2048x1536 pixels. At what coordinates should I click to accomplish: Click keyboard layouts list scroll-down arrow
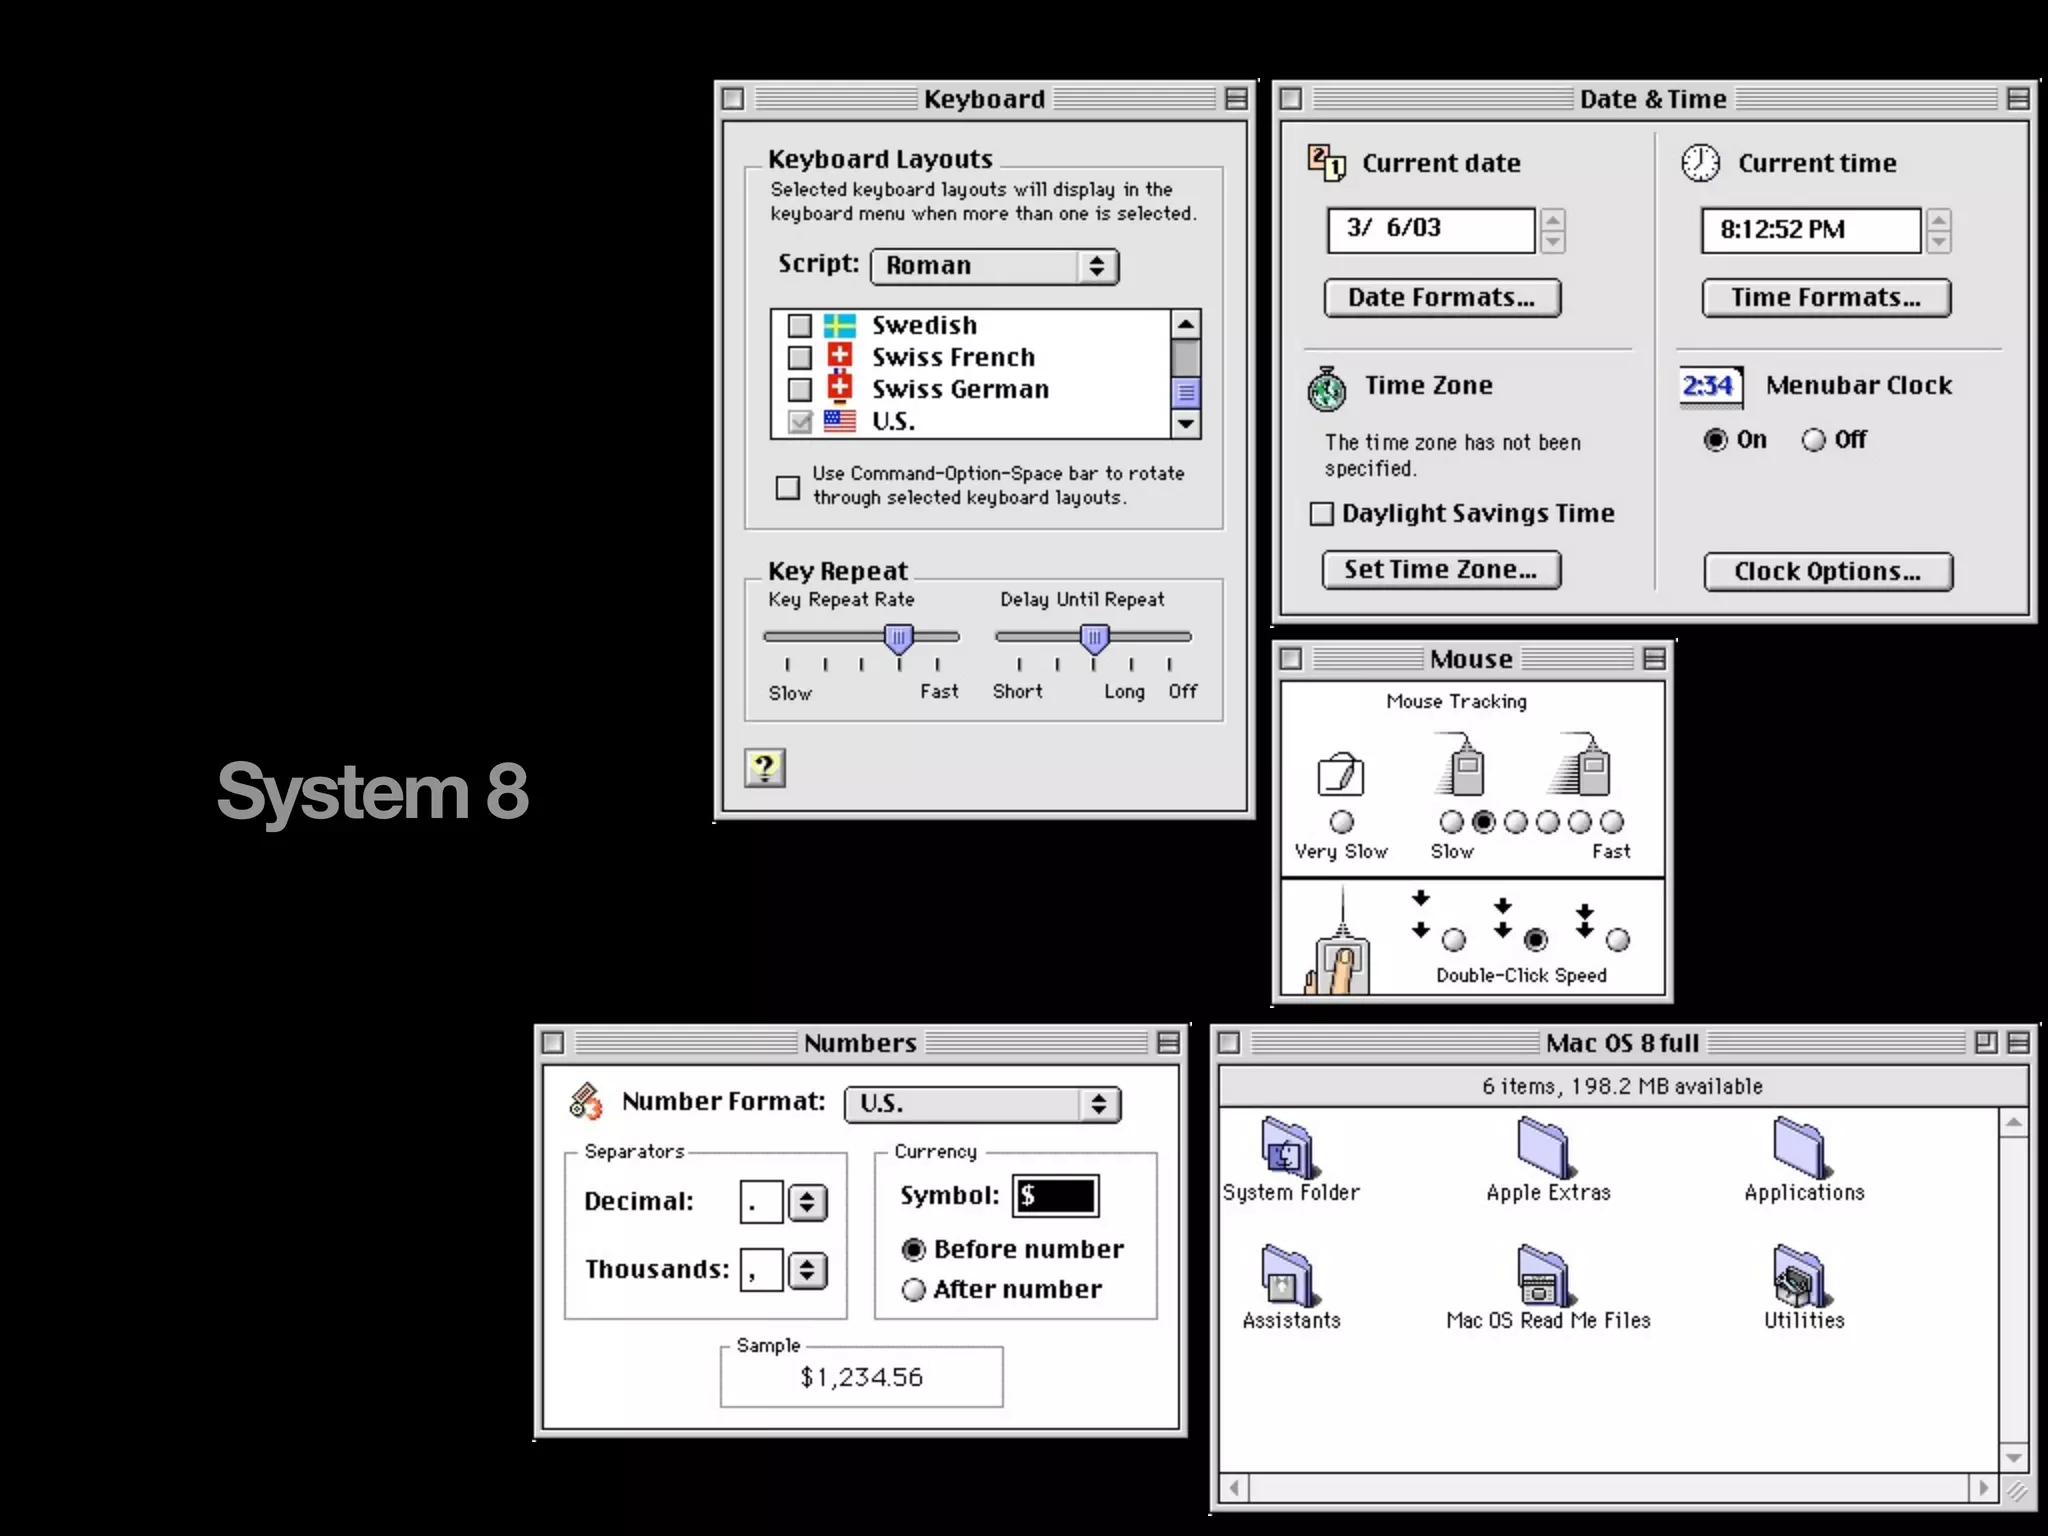point(1186,424)
